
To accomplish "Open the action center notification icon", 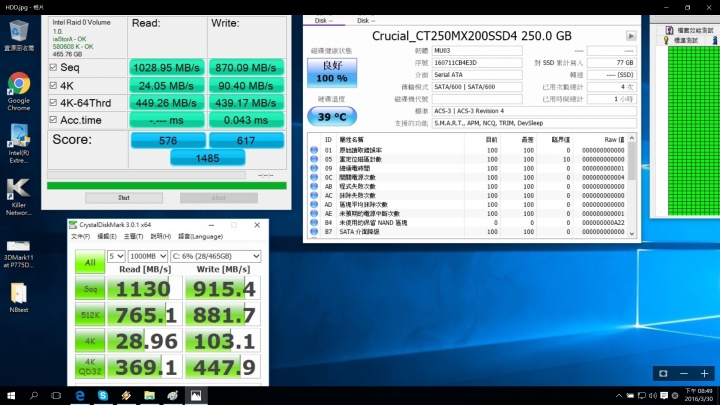I will click(x=664, y=395).
